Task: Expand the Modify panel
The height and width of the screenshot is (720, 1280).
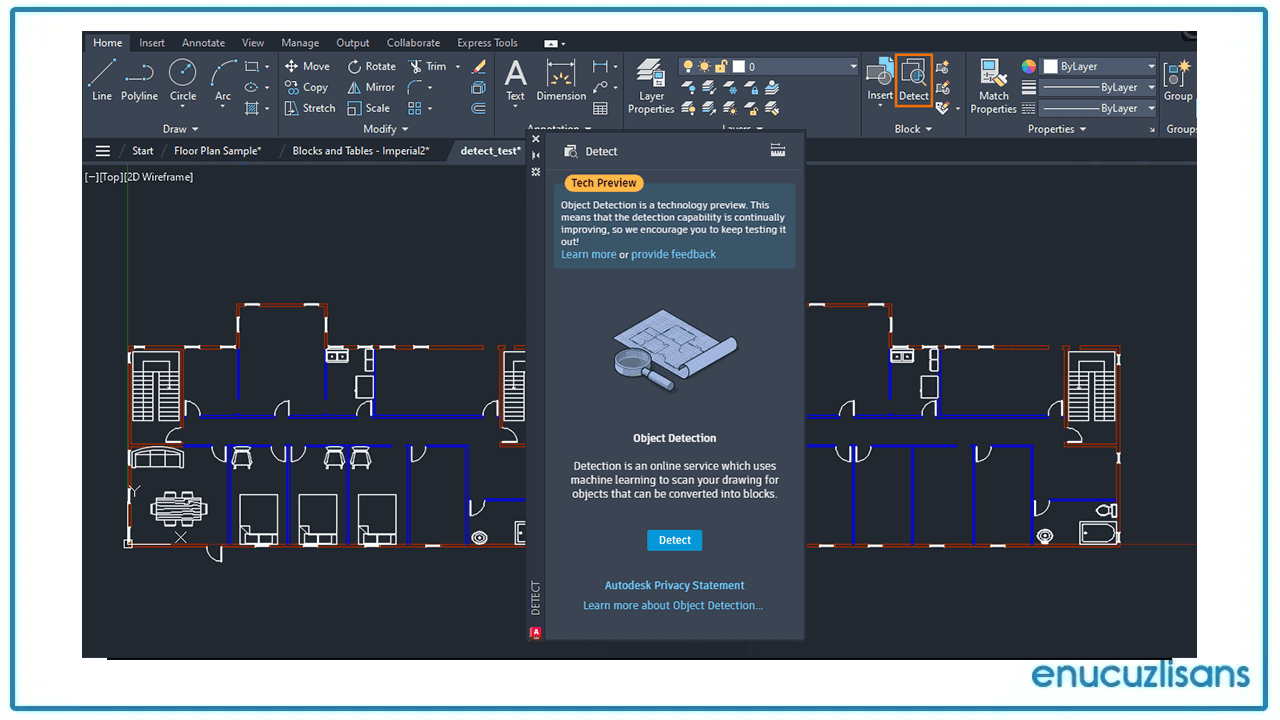Action: pos(386,129)
